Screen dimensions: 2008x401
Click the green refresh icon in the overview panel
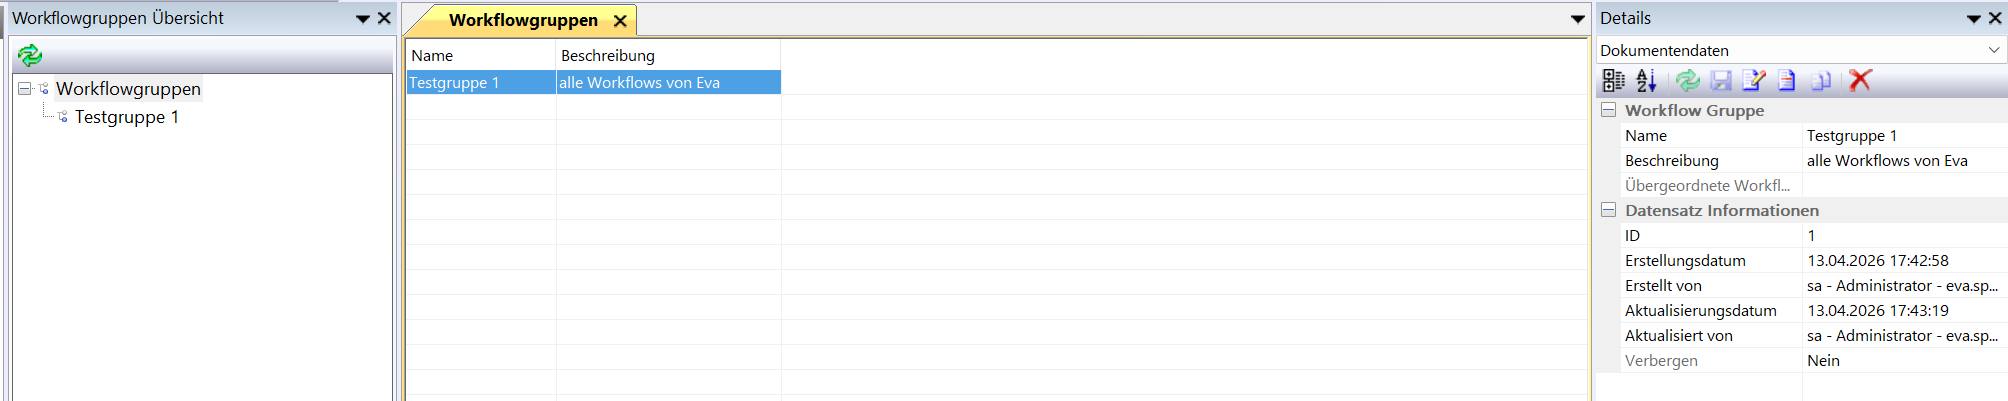pos(30,55)
